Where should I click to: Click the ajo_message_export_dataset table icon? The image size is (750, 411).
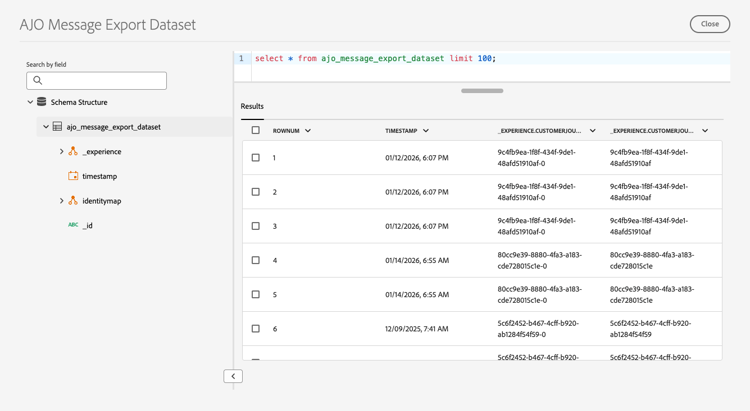tap(57, 127)
